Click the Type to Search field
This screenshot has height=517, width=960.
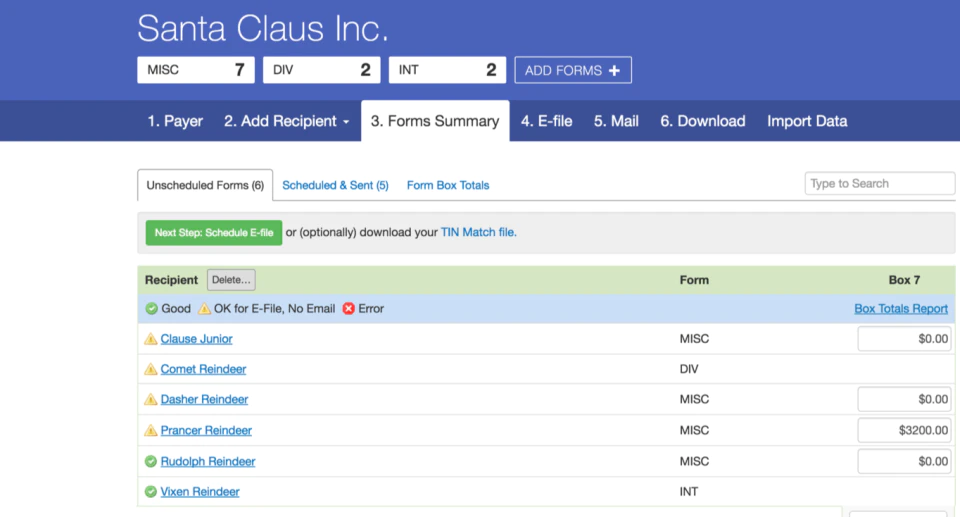[879, 183]
